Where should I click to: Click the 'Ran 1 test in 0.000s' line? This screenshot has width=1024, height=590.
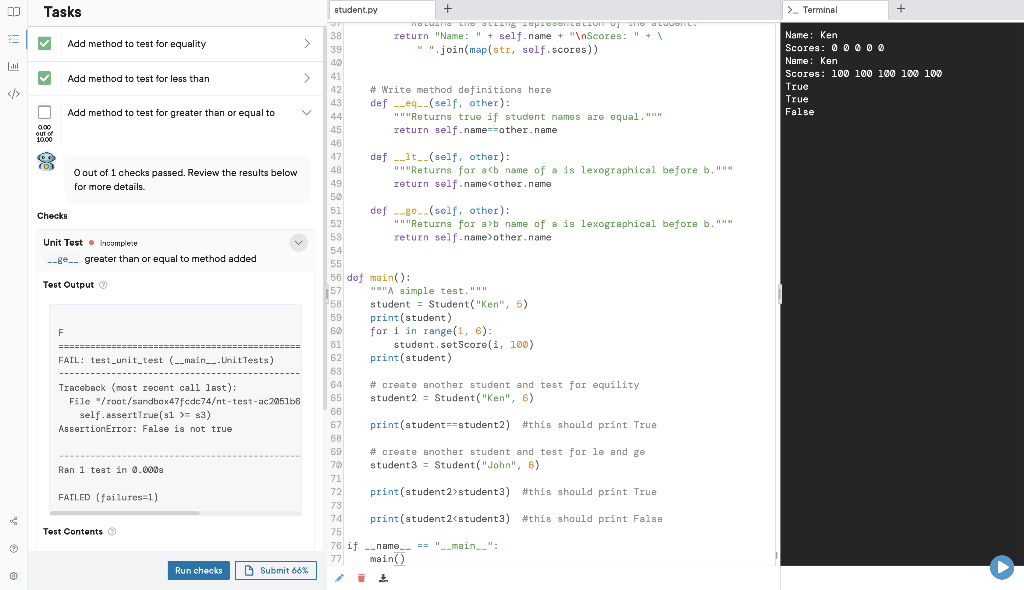click(x=110, y=470)
